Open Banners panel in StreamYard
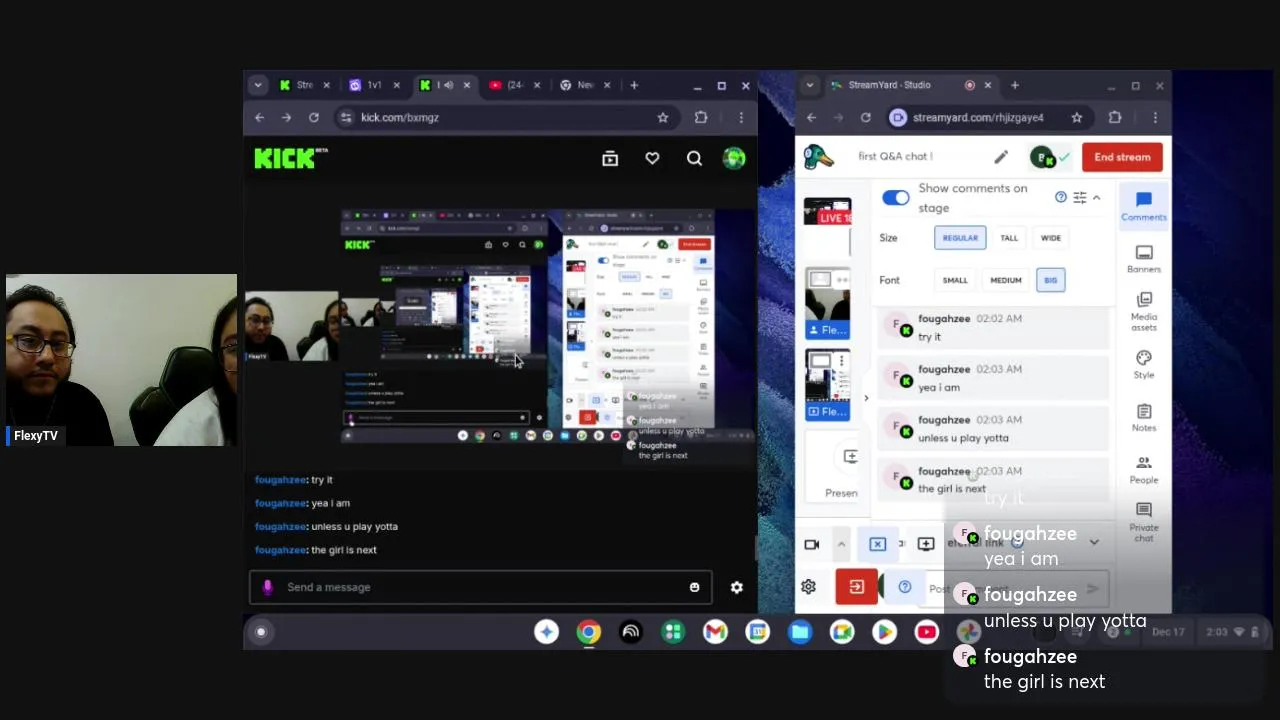Screen dimensions: 1280x720 coord(1144,259)
